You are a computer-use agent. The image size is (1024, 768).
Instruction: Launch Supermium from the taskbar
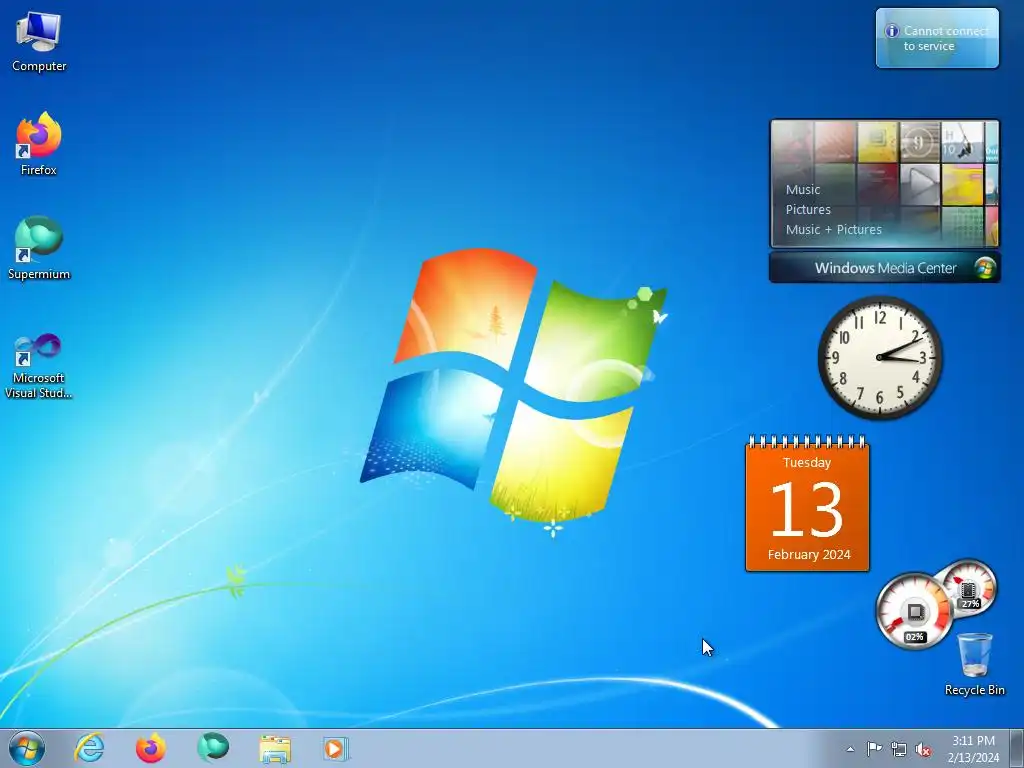pyautogui.click(x=213, y=748)
